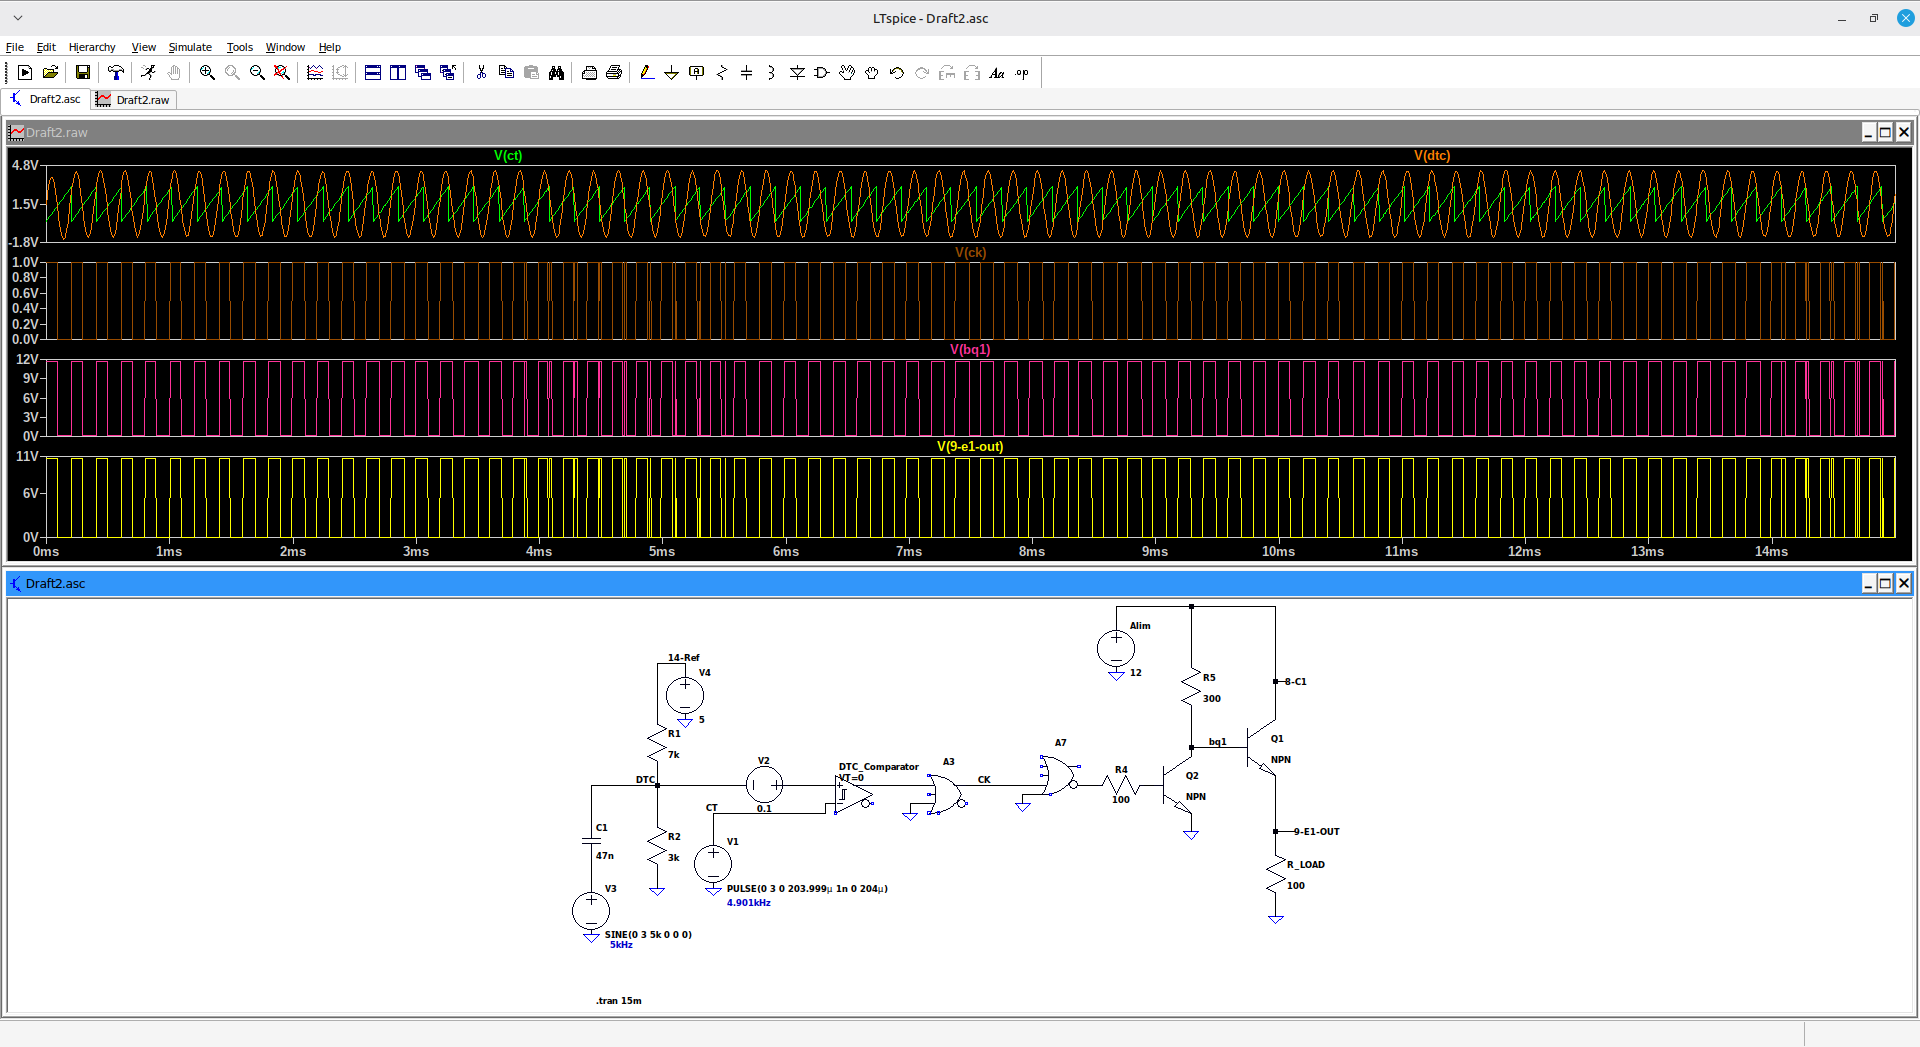The height and width of the screenshot is (1047, 1920).
Task: Open the Hierarchy menu
Action: click(92, 47)
